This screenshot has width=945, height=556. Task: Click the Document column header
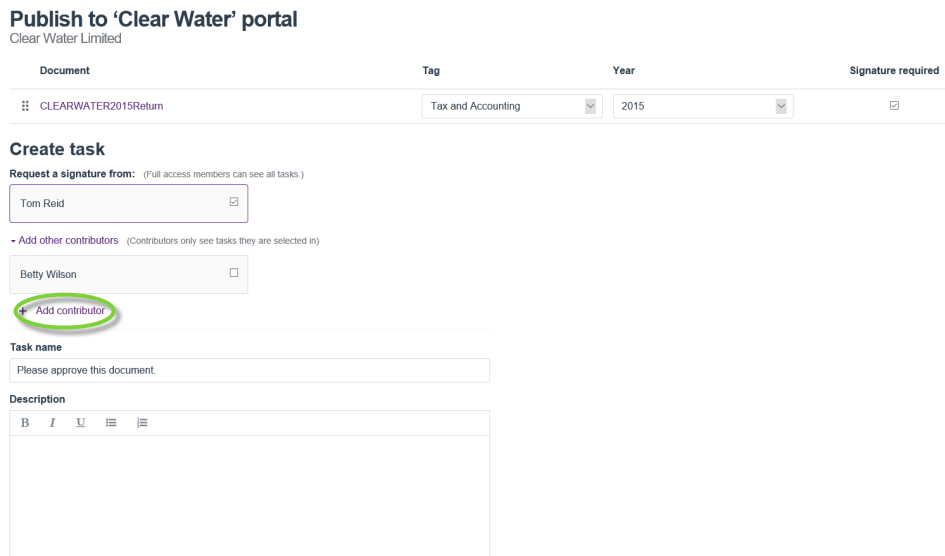(x=65, y=70)
